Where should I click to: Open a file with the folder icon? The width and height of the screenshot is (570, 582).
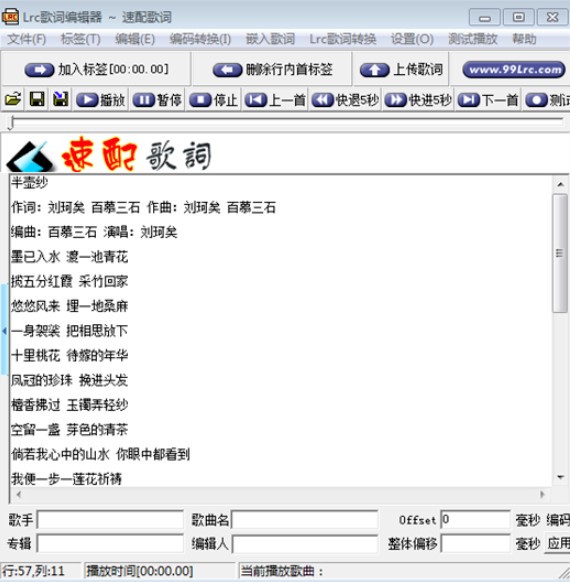13,99
